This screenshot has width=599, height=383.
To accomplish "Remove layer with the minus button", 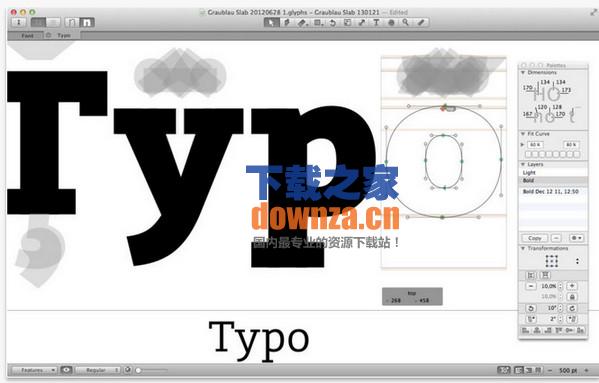I will pyautogui.click(x=556, y=238).
